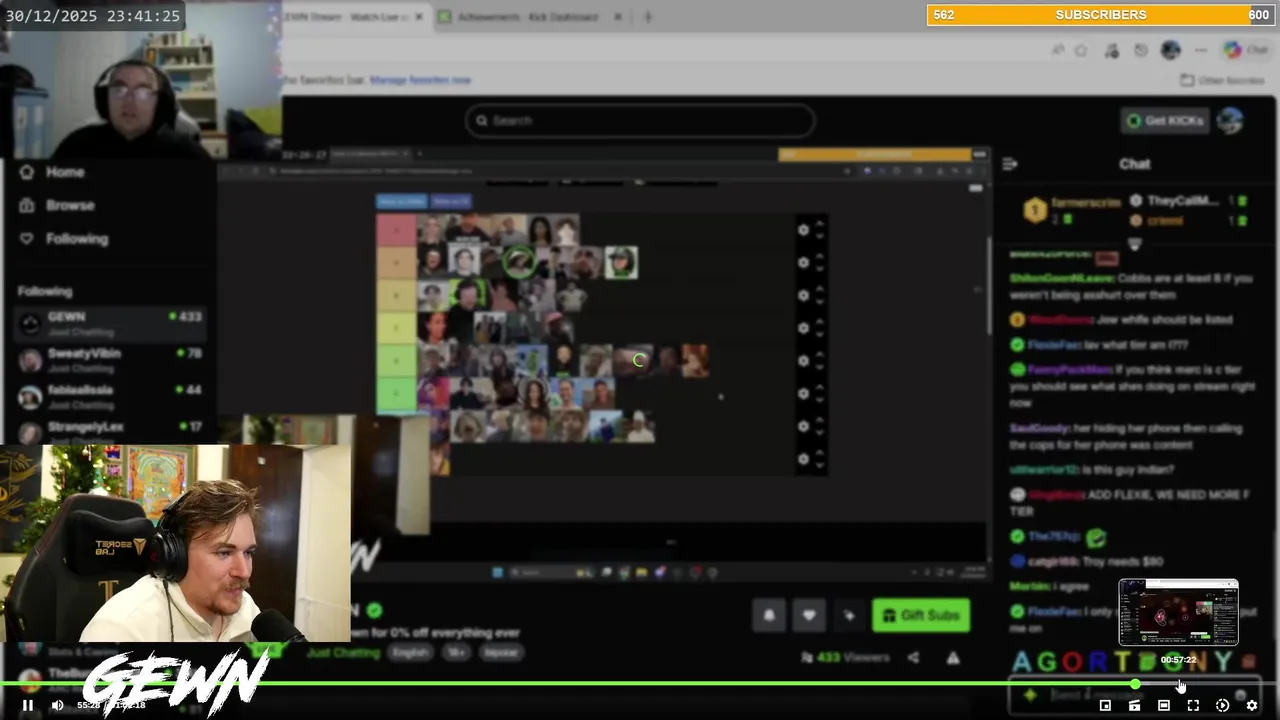Viewport: 1280px width, 720px height.
Task: Open settings gear for fourth tier row
Action: click(x=803, y=328)
